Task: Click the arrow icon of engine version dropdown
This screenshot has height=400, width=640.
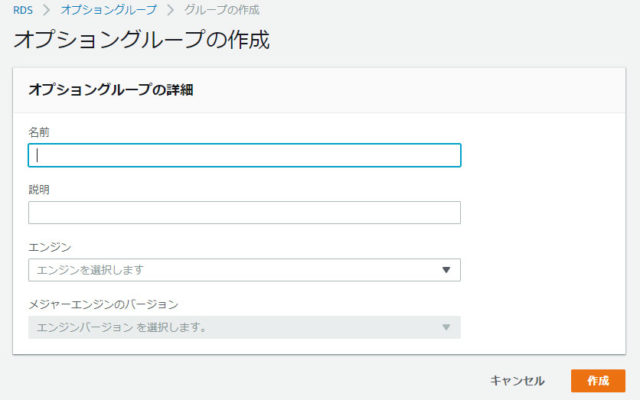Action: pos(446,327)
